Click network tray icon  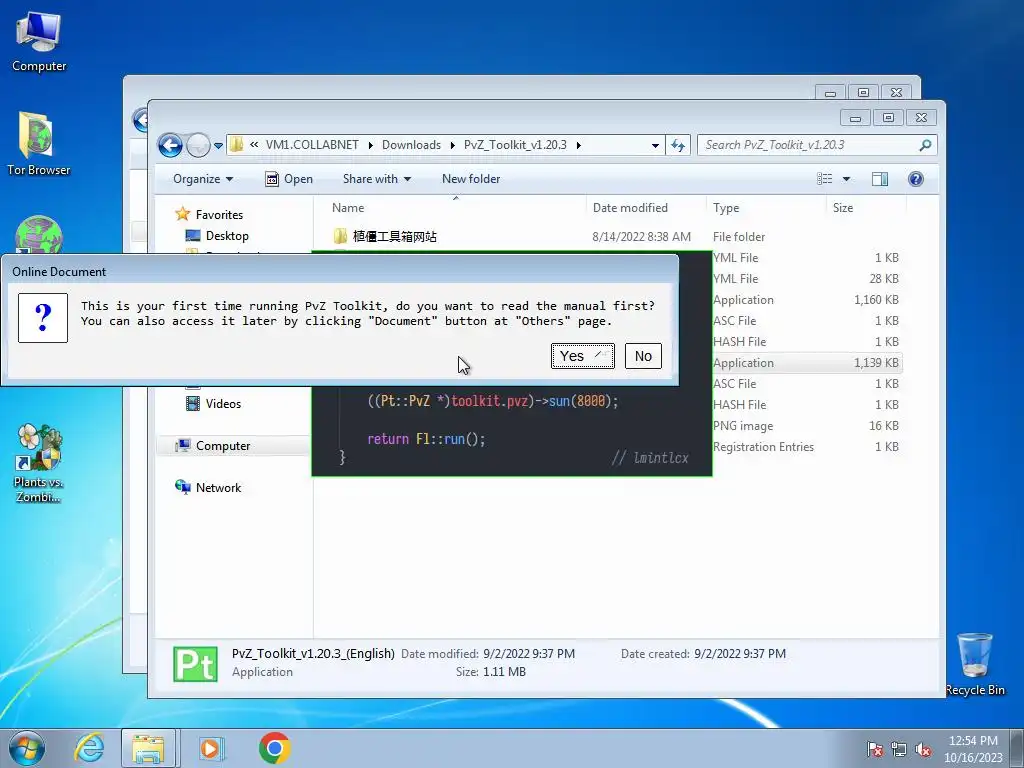[x=899, y=749]
